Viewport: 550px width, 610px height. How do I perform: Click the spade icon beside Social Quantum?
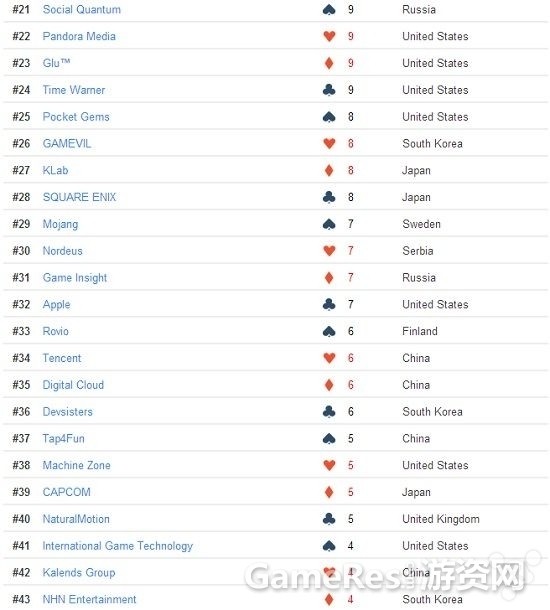329,9
